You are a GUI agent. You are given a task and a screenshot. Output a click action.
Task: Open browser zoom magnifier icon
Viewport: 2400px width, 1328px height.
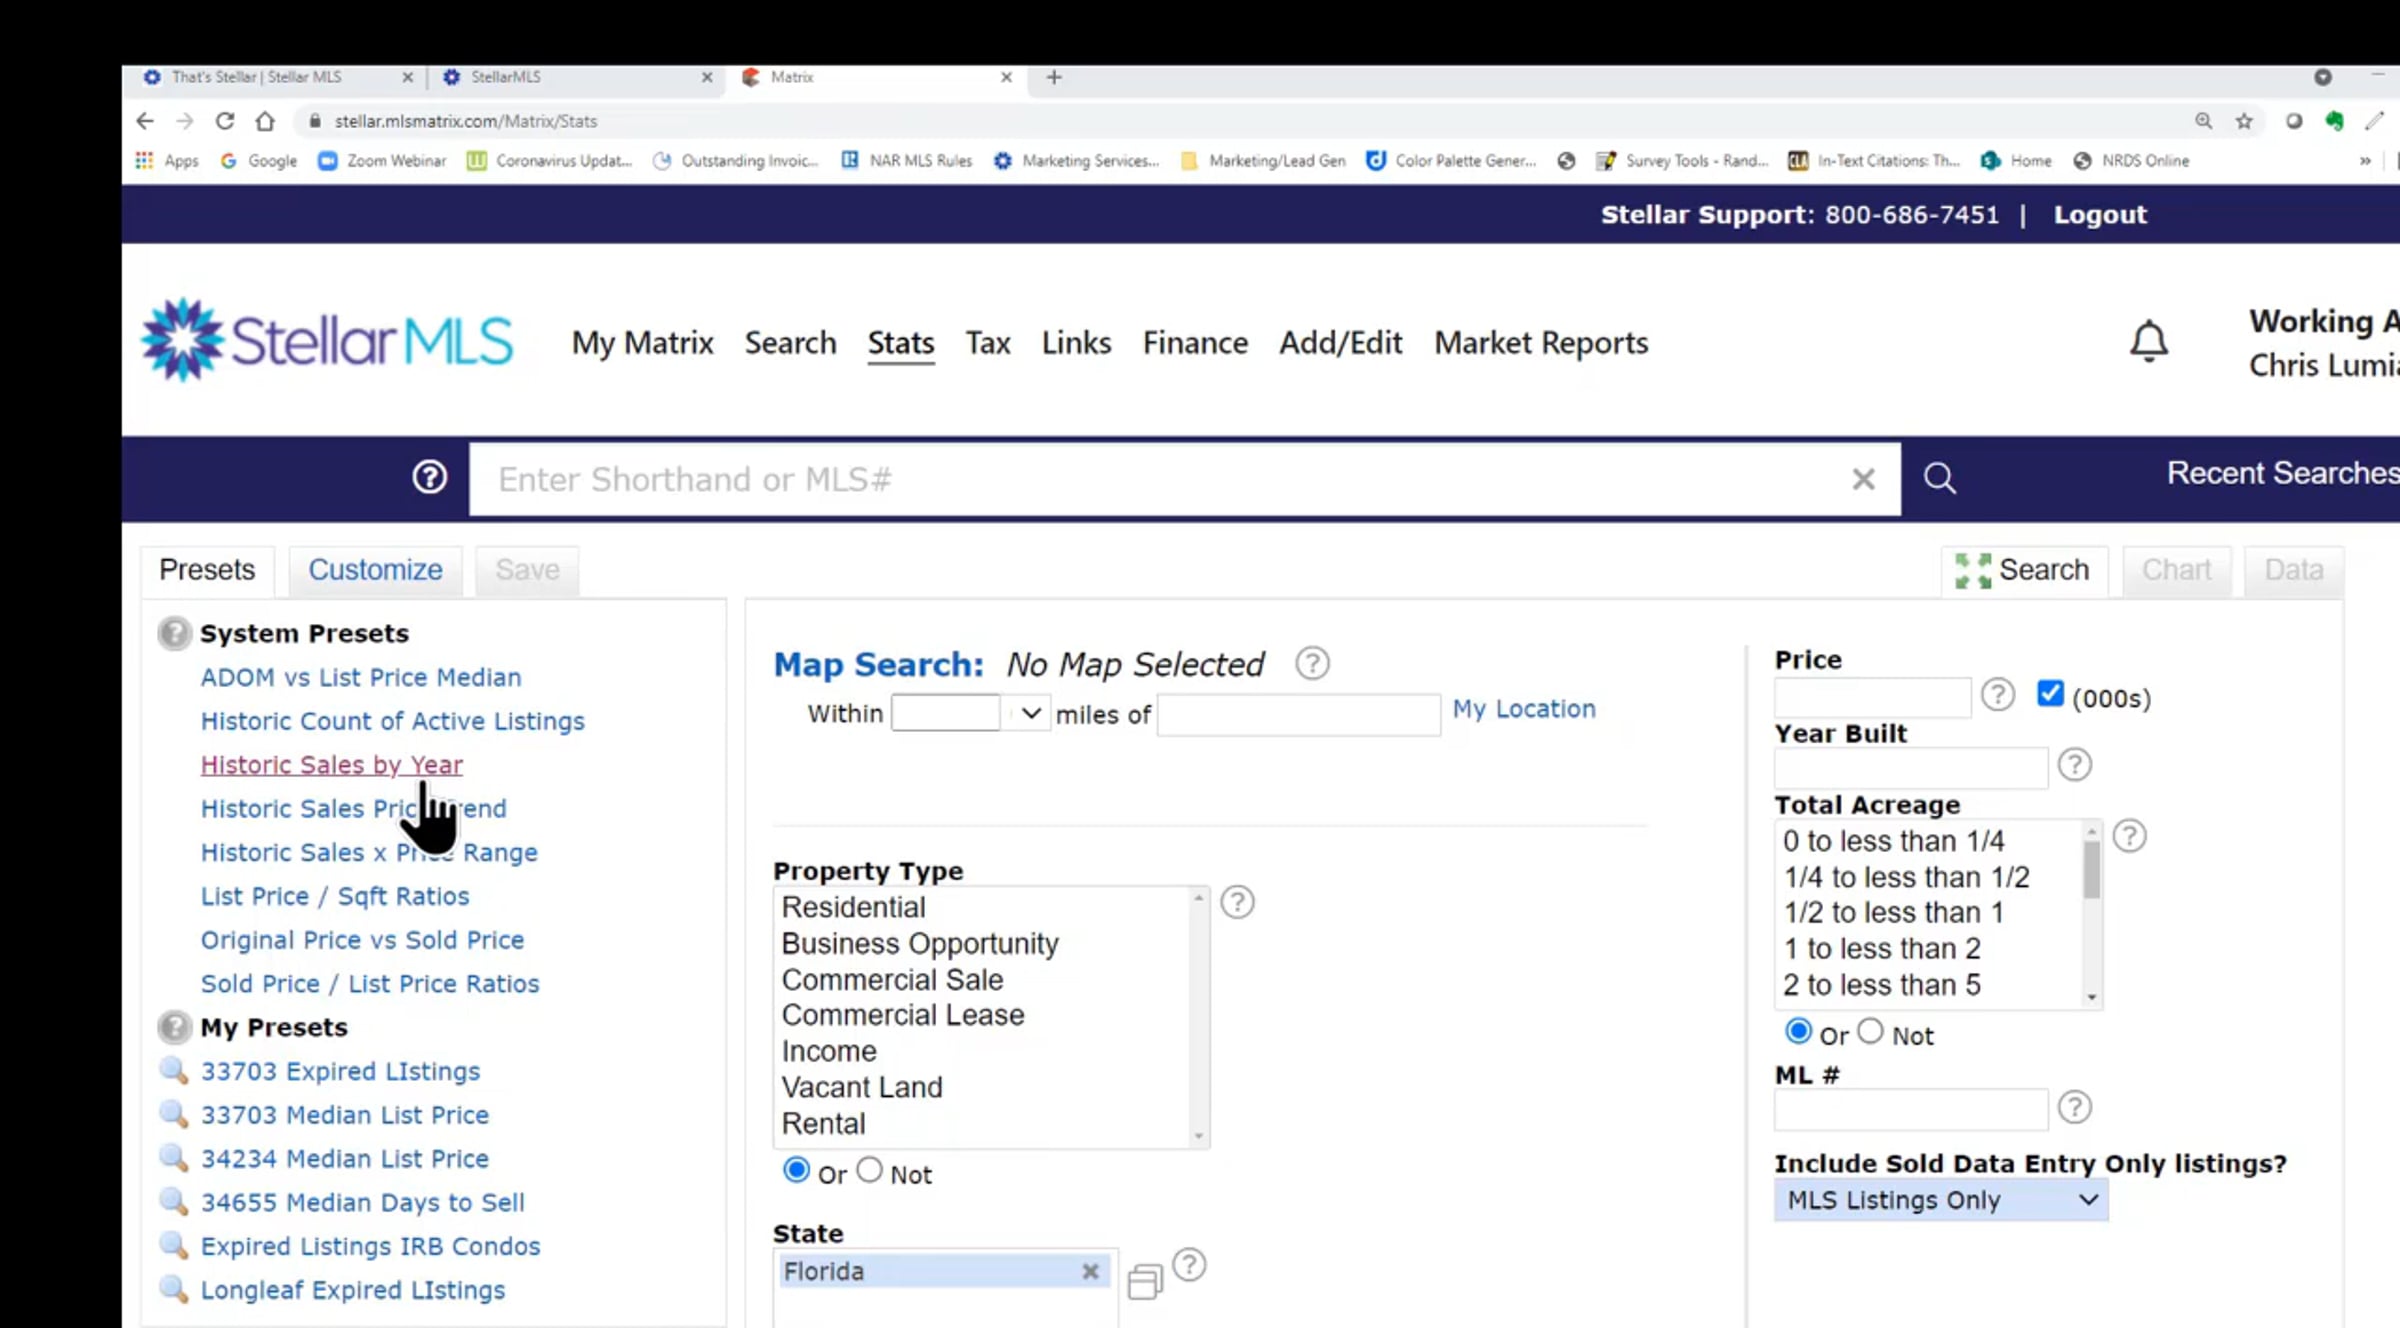(2204, 121)
